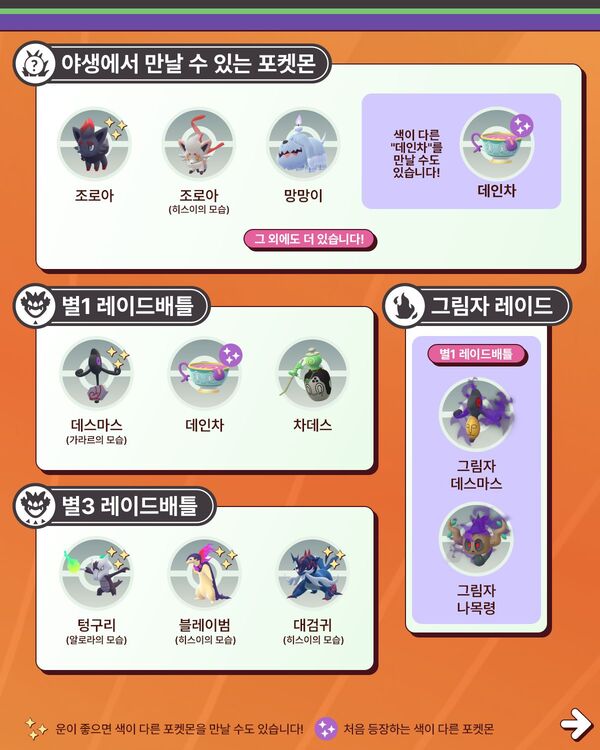Select the Shadow Phantump 그림자 나목령 icon
Screen dimensions: 600x750
477,539
